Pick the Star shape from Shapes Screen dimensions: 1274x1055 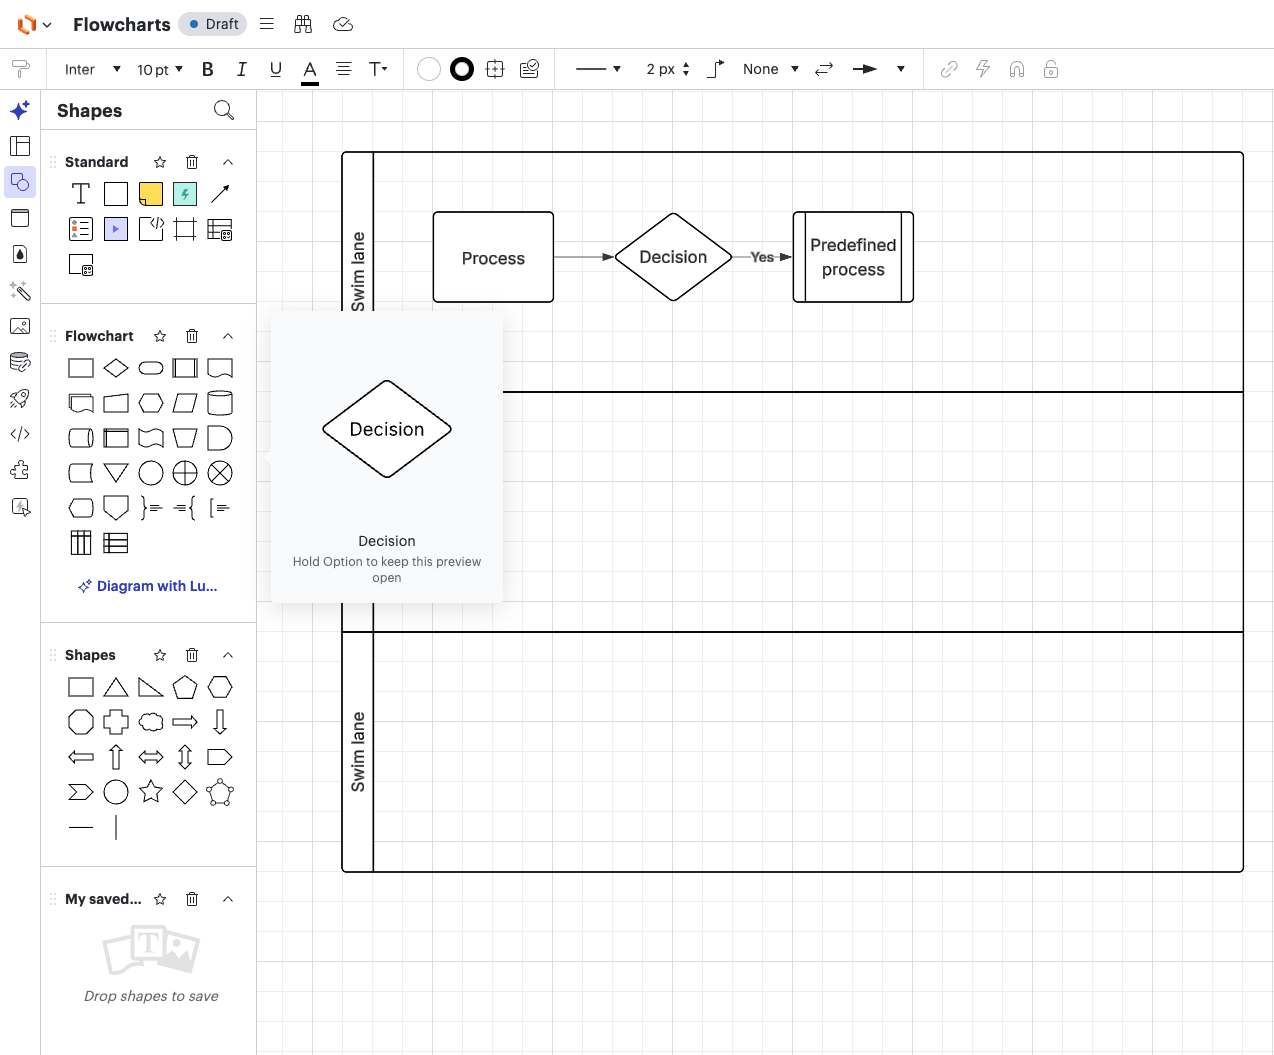coord(151,792)
